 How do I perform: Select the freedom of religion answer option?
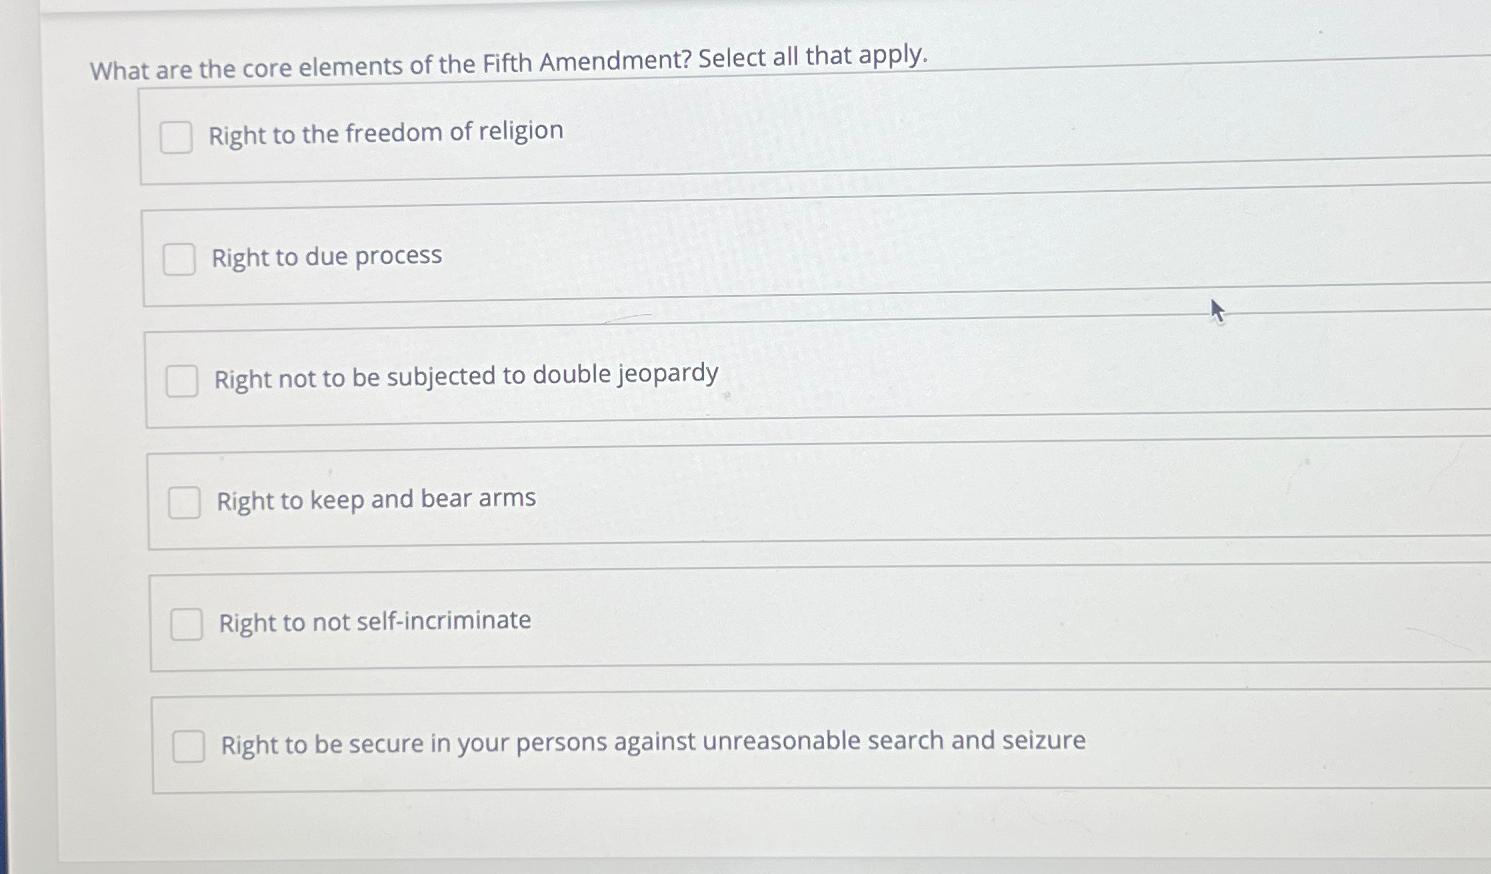tap(385, 132)
